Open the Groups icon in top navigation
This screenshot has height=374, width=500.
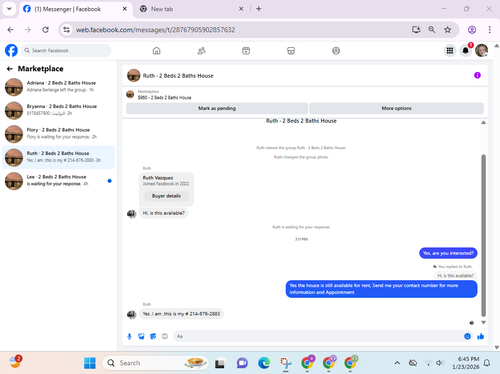336,51
